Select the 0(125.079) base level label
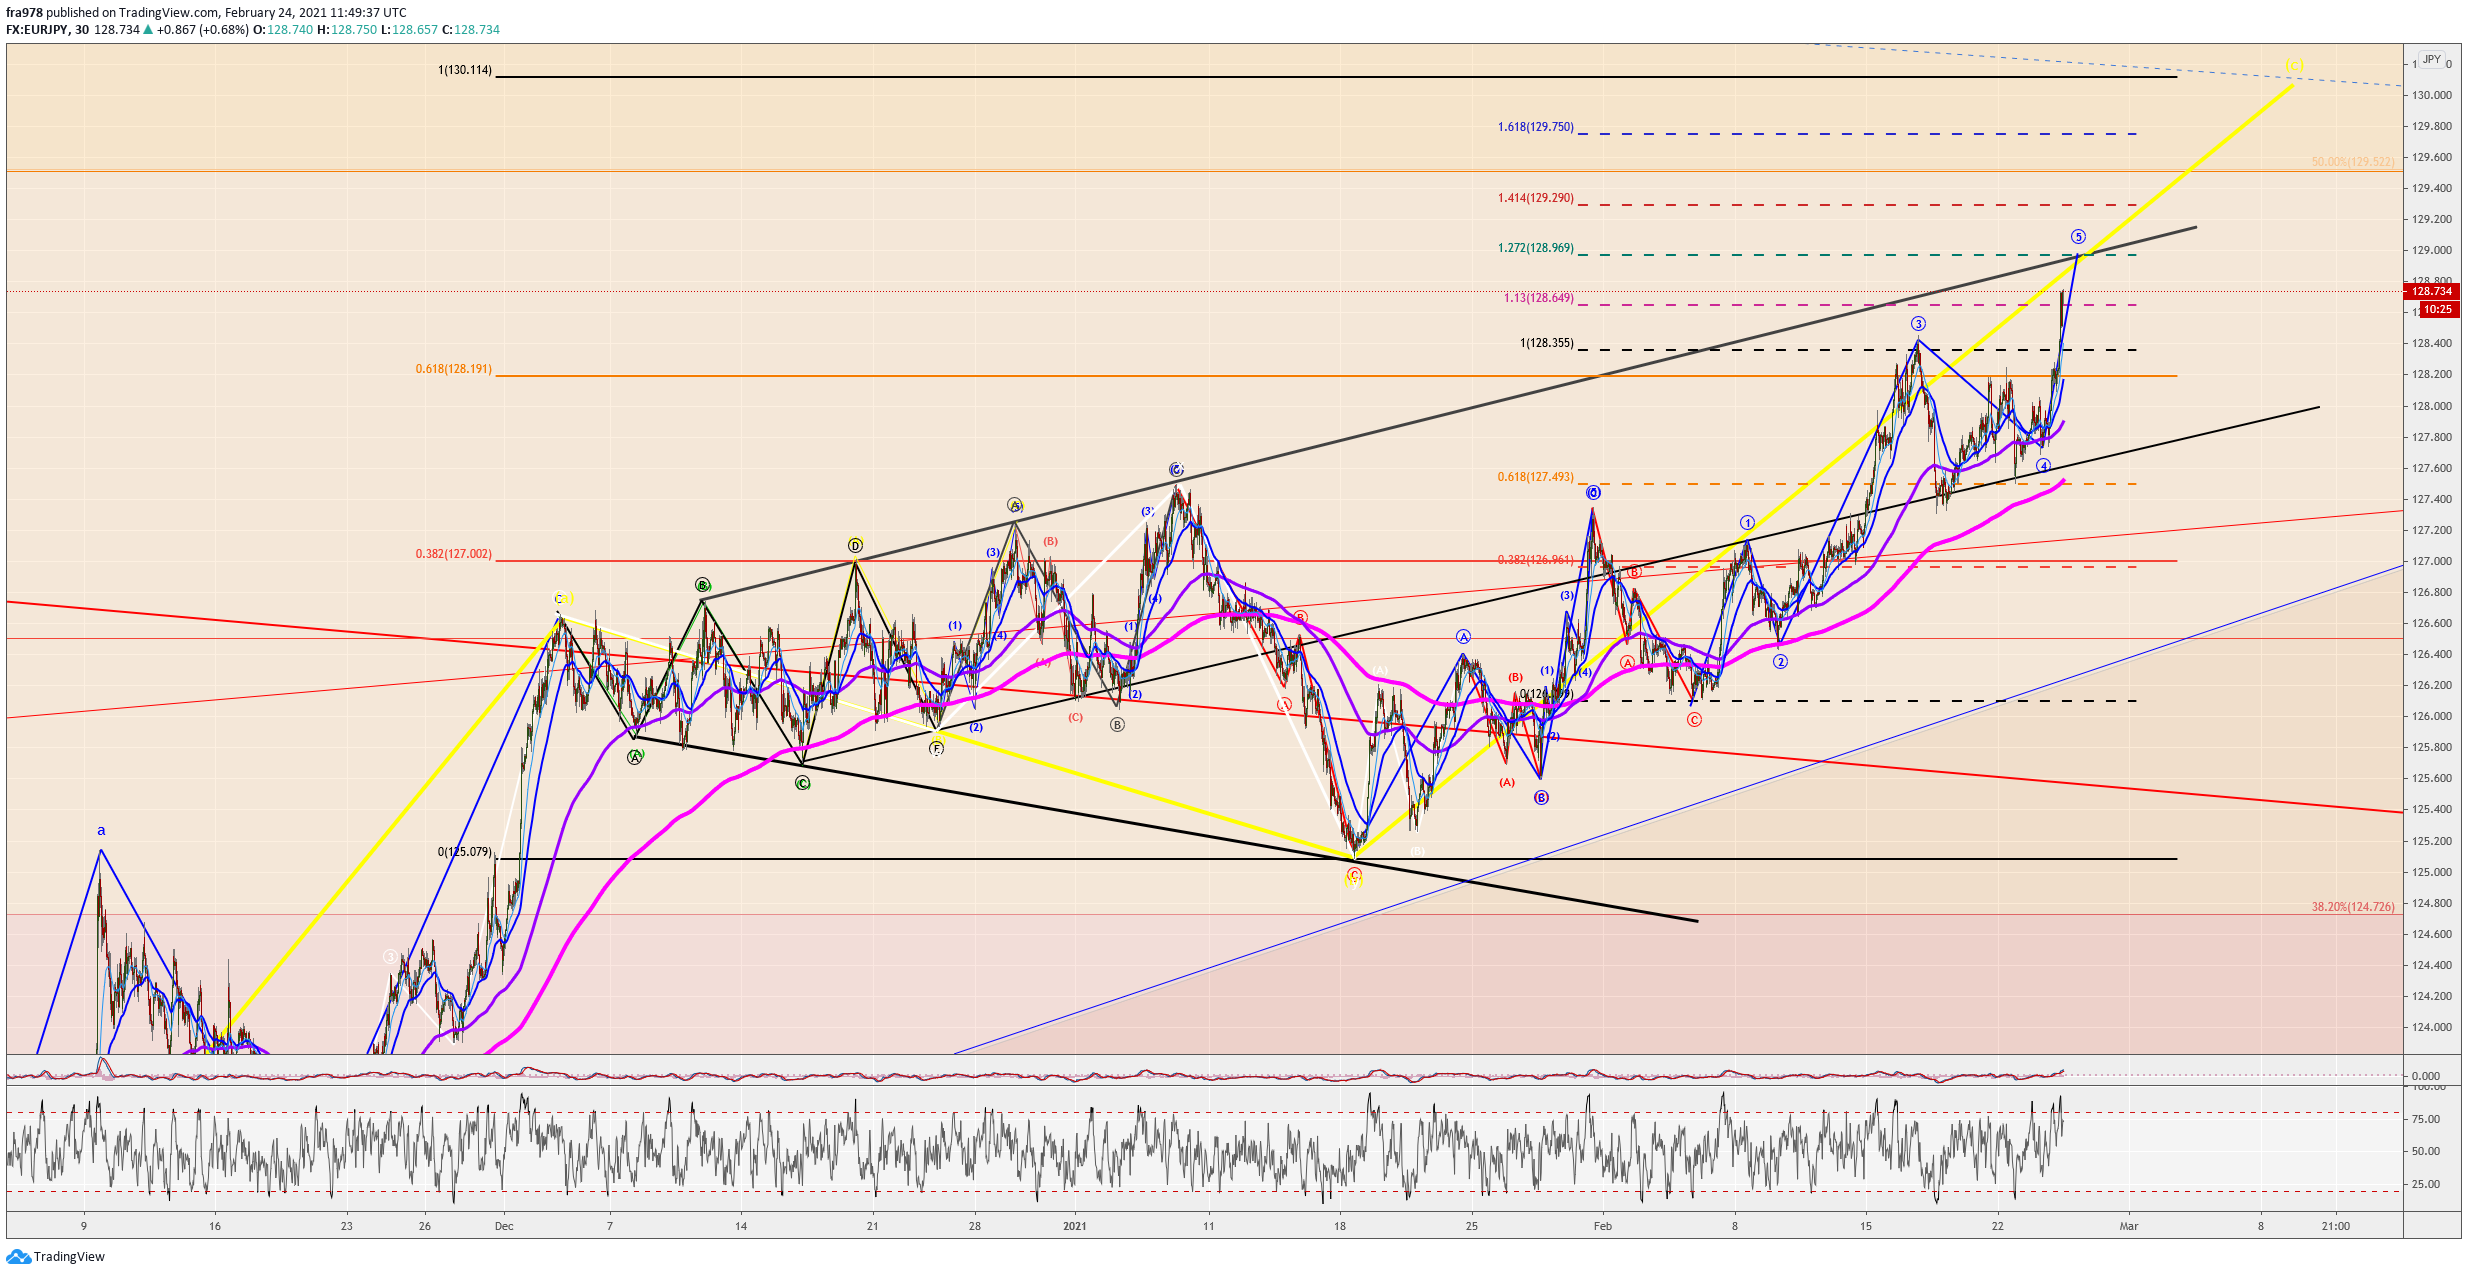This screenshot has width=2468, height=1275. (x=465, y=853)
